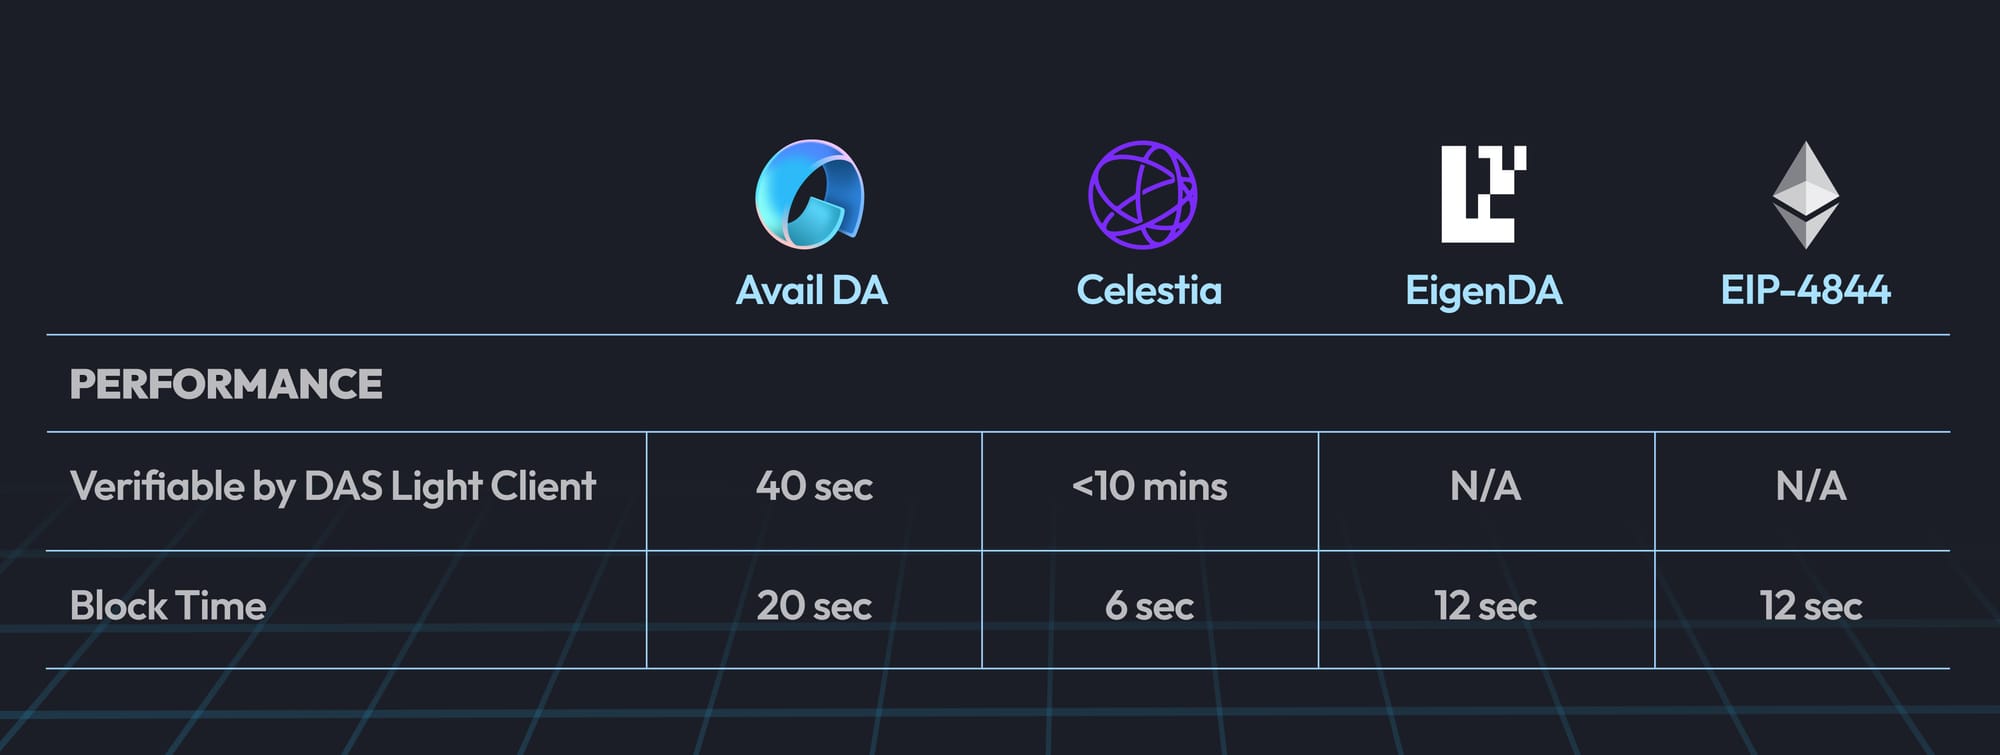The image size is (2000, 755).
Task: Select the Verifiable by DAS Light Client row label
Action: [x=333, y=487]
